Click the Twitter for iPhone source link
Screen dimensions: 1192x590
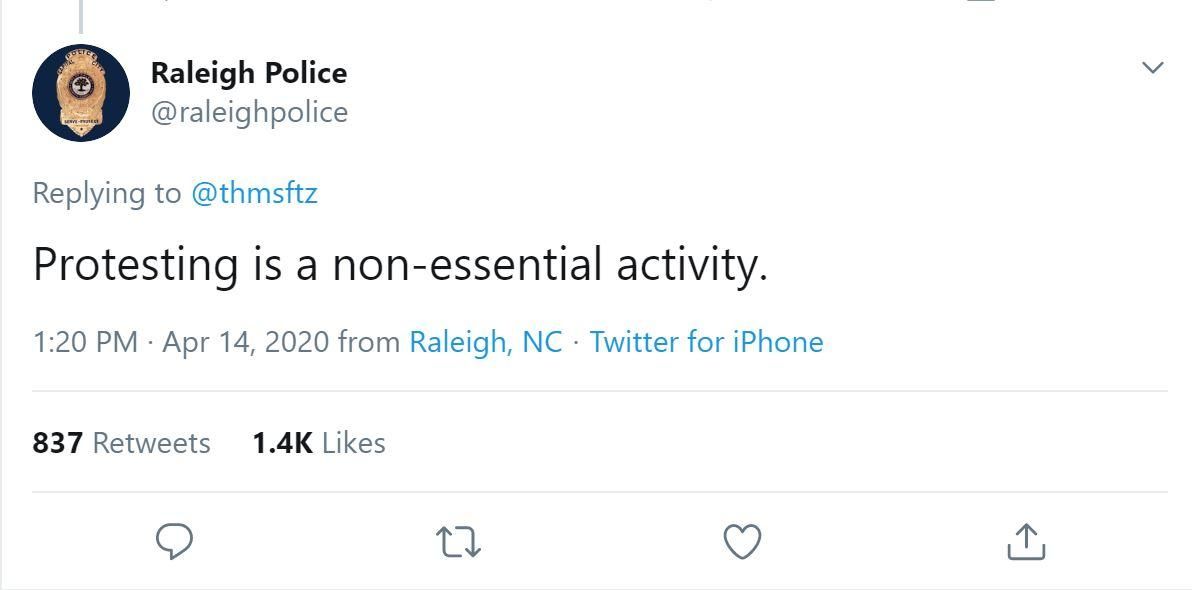click(x=706, y=342)
